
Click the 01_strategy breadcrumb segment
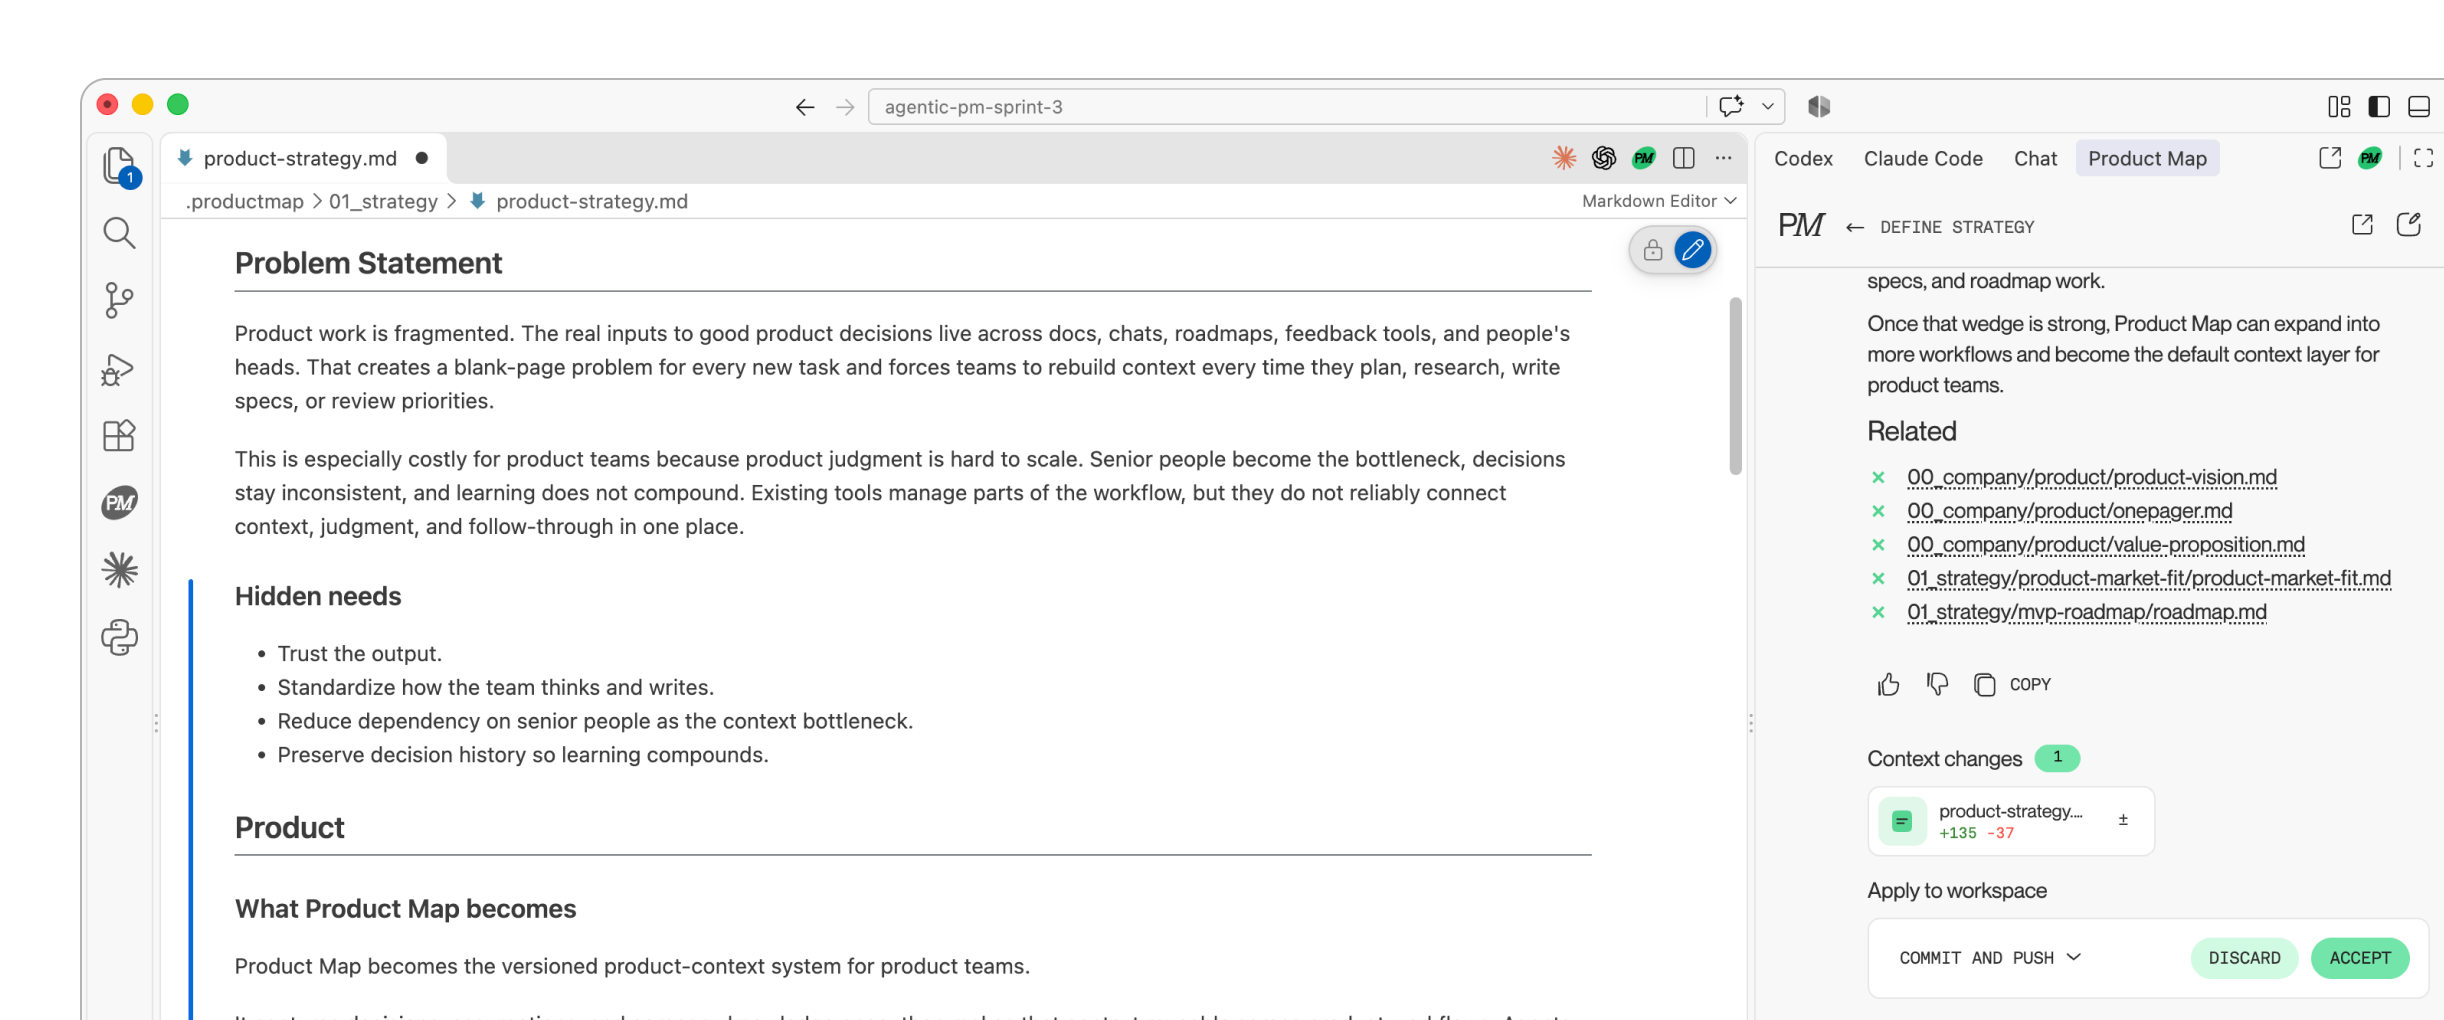[383, 201]
